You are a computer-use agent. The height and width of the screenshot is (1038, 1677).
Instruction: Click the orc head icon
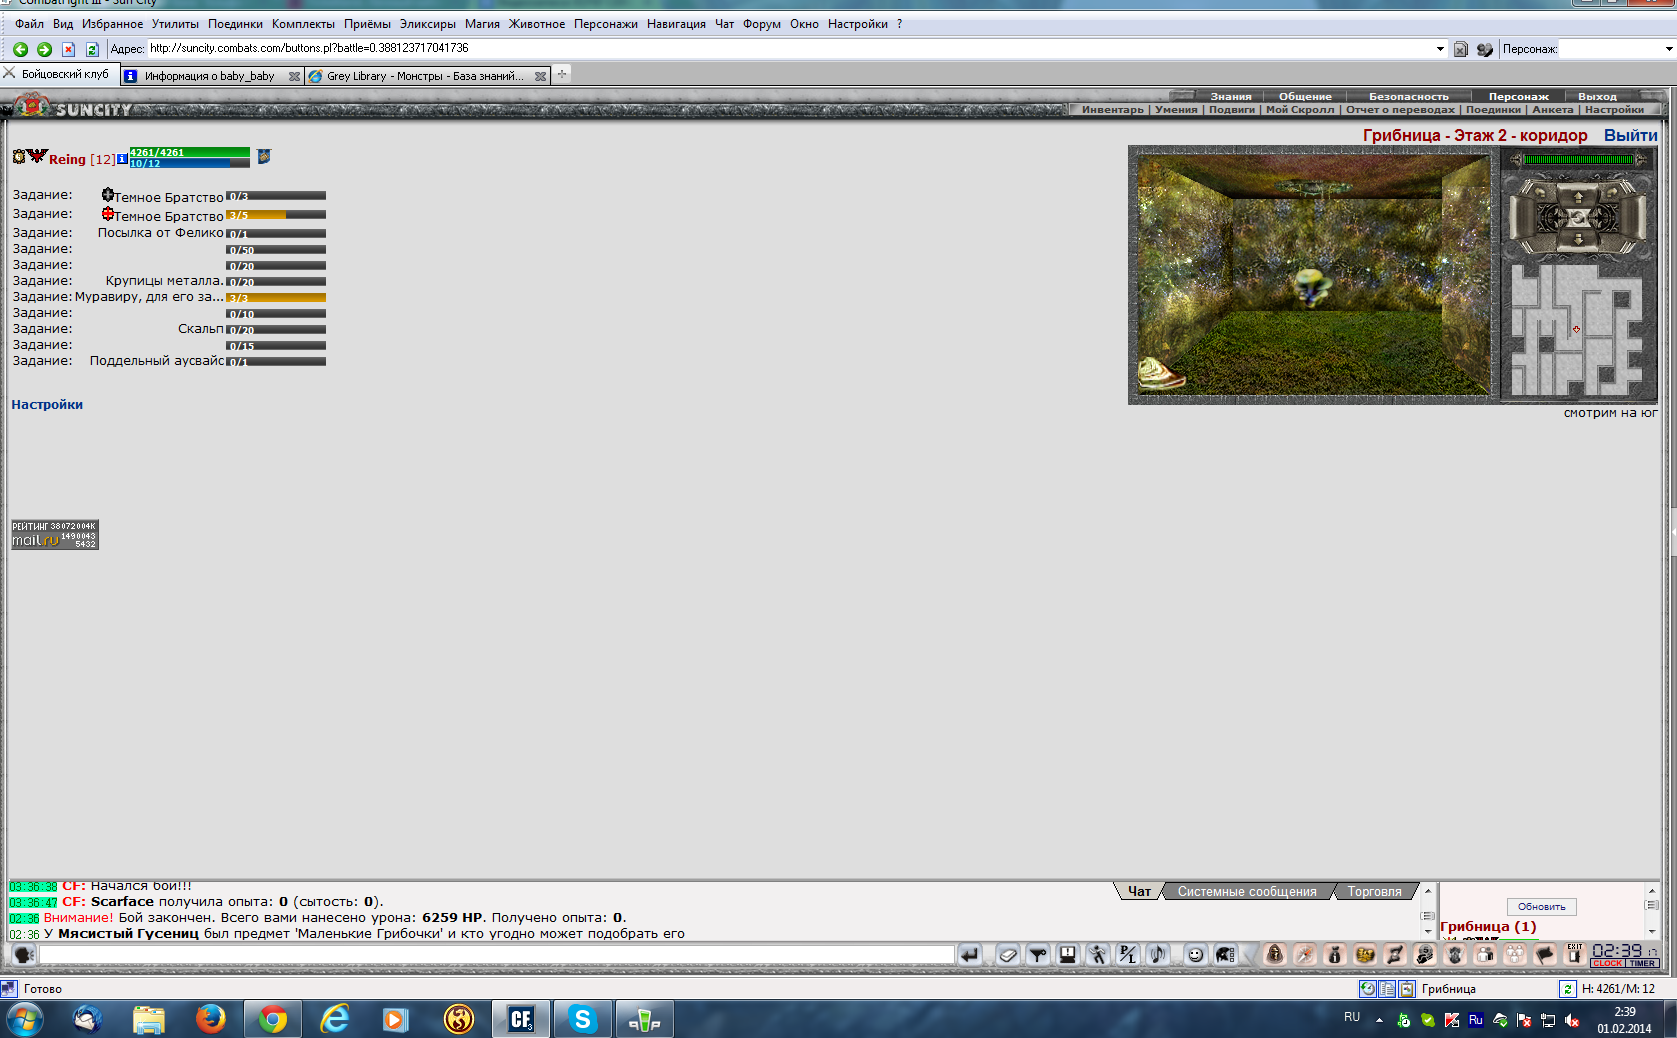(1455, 955)
